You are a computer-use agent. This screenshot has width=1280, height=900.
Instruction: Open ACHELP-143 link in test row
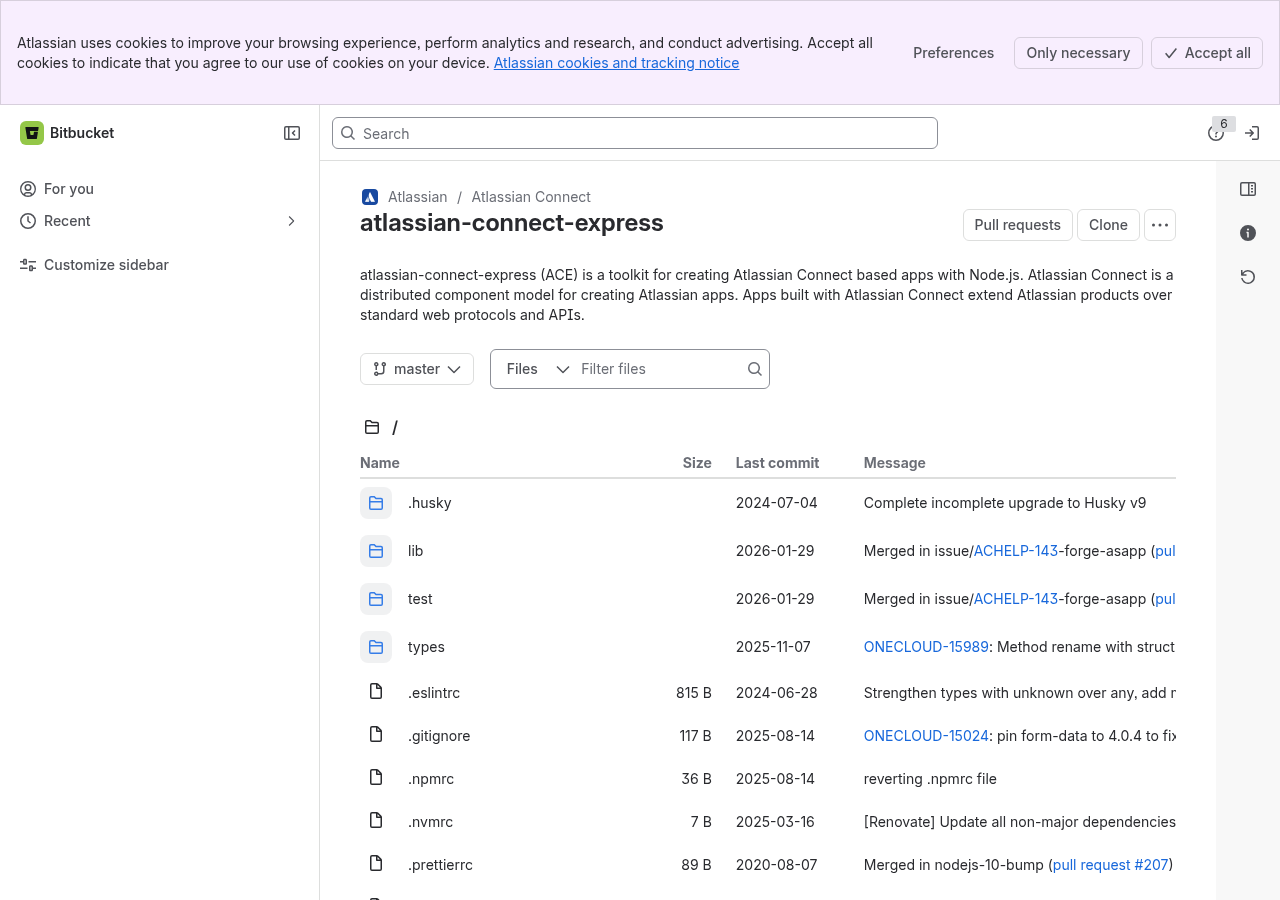coord(1016,599)
